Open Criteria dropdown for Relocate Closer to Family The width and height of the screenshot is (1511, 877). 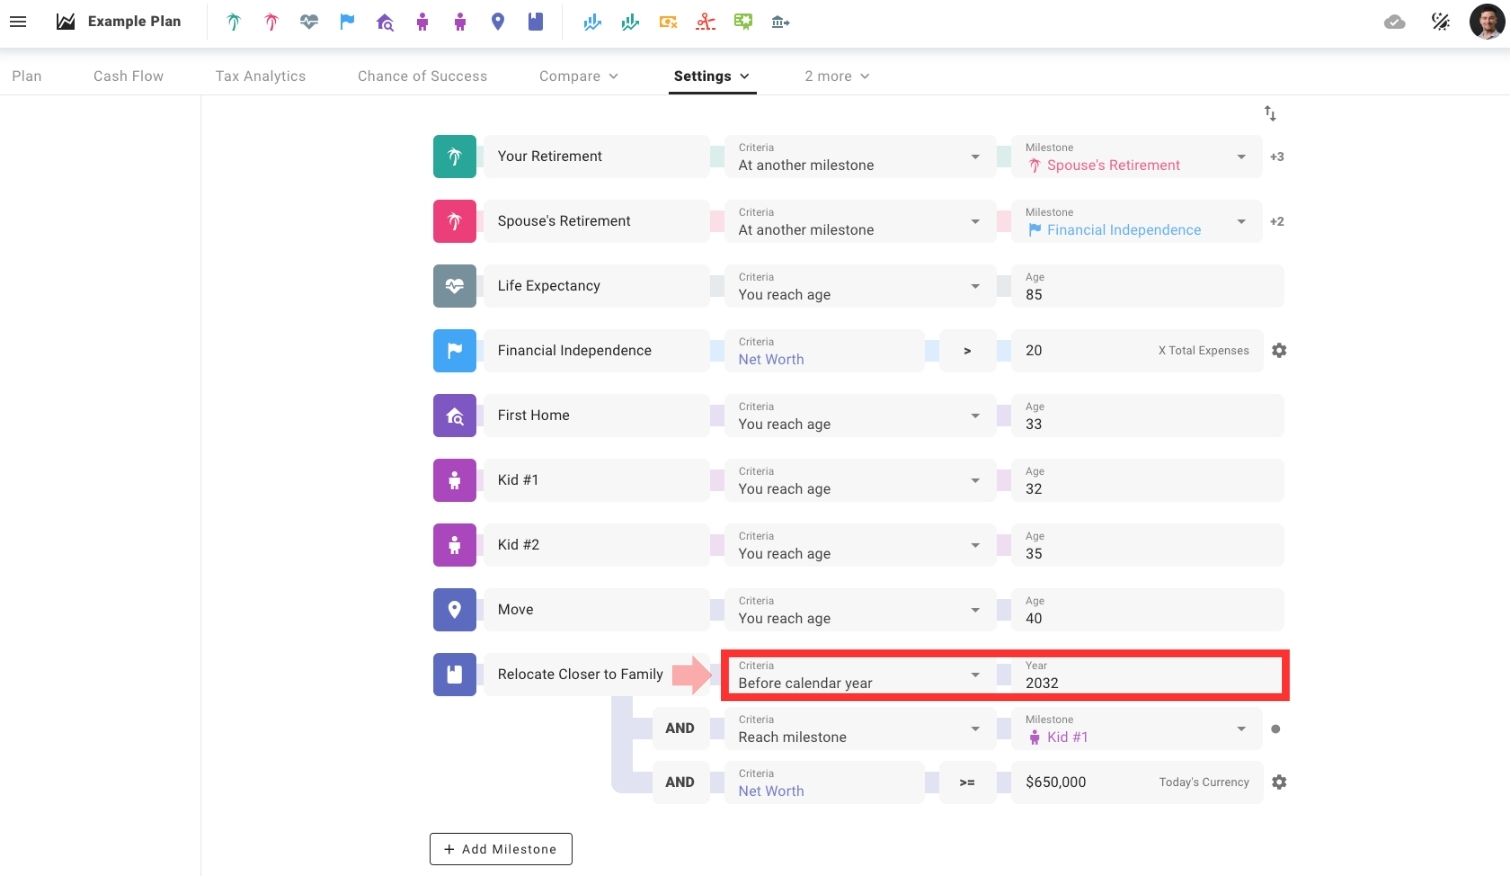click(x=859, y=675)
